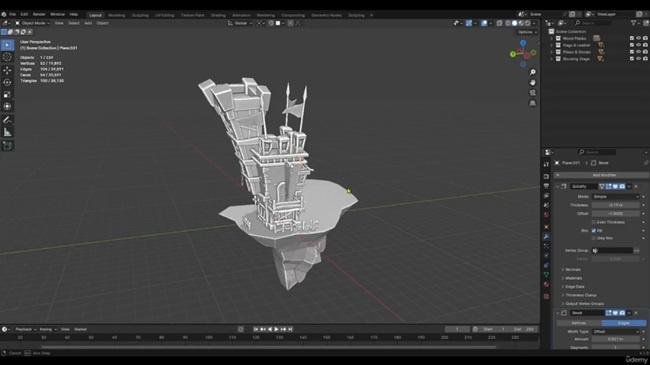The image size is (650, 365).
Task: Adjust the Solidify Thickness slider
Action: click(616, 205)
